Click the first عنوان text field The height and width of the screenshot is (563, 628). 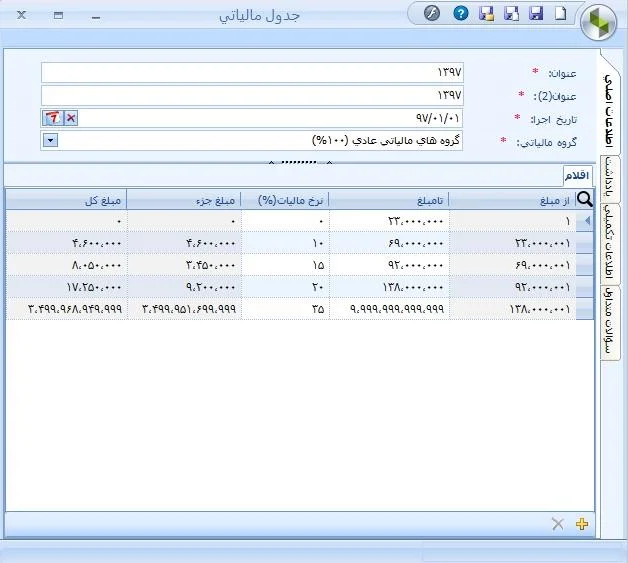pos(254,73)
